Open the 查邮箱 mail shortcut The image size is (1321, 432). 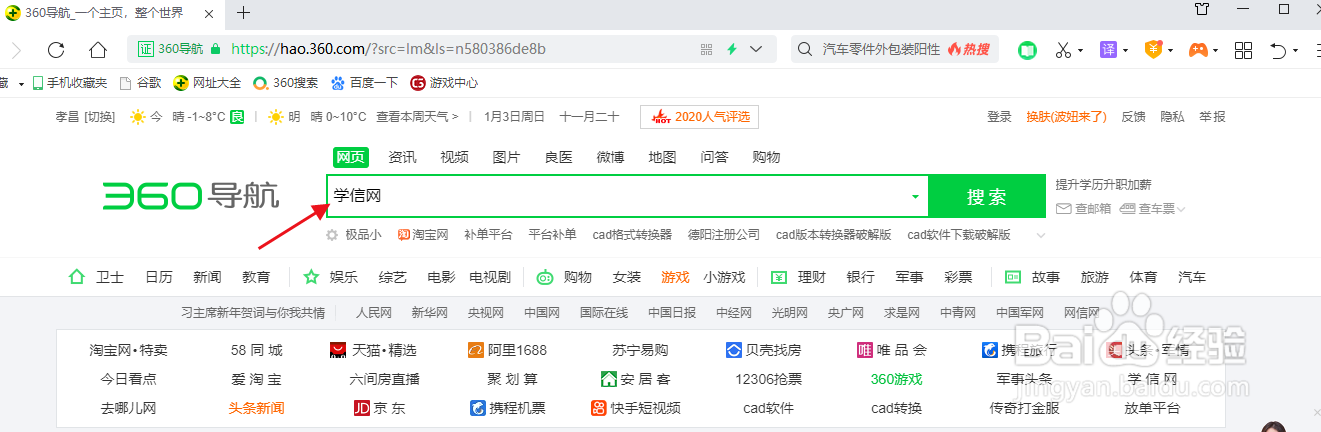click(x=1084, y=209)
